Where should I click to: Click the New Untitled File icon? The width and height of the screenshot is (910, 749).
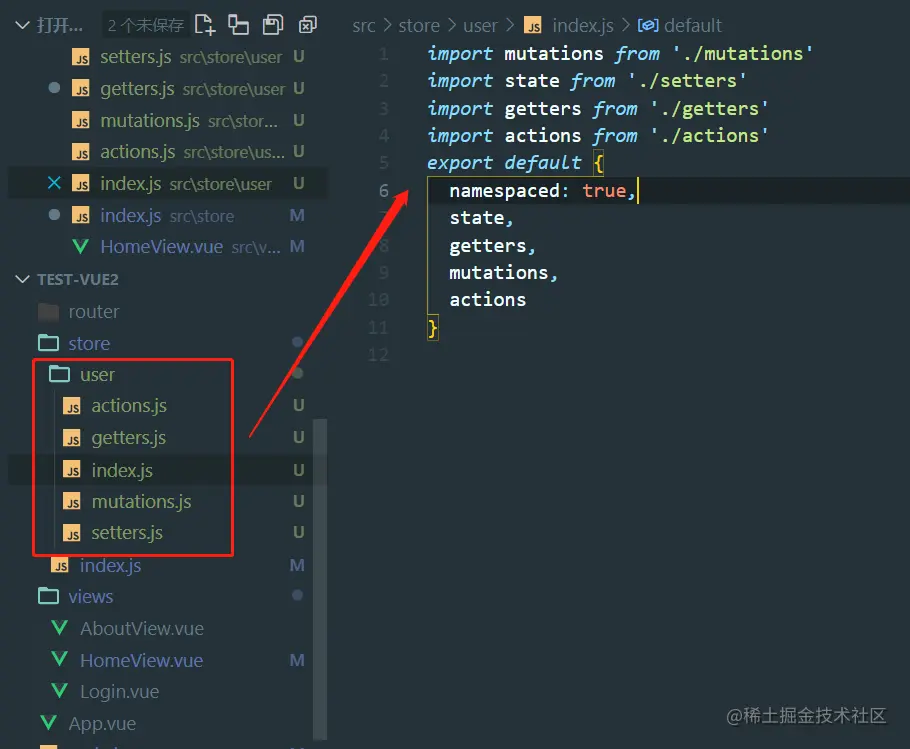click(x=205, y=25)
